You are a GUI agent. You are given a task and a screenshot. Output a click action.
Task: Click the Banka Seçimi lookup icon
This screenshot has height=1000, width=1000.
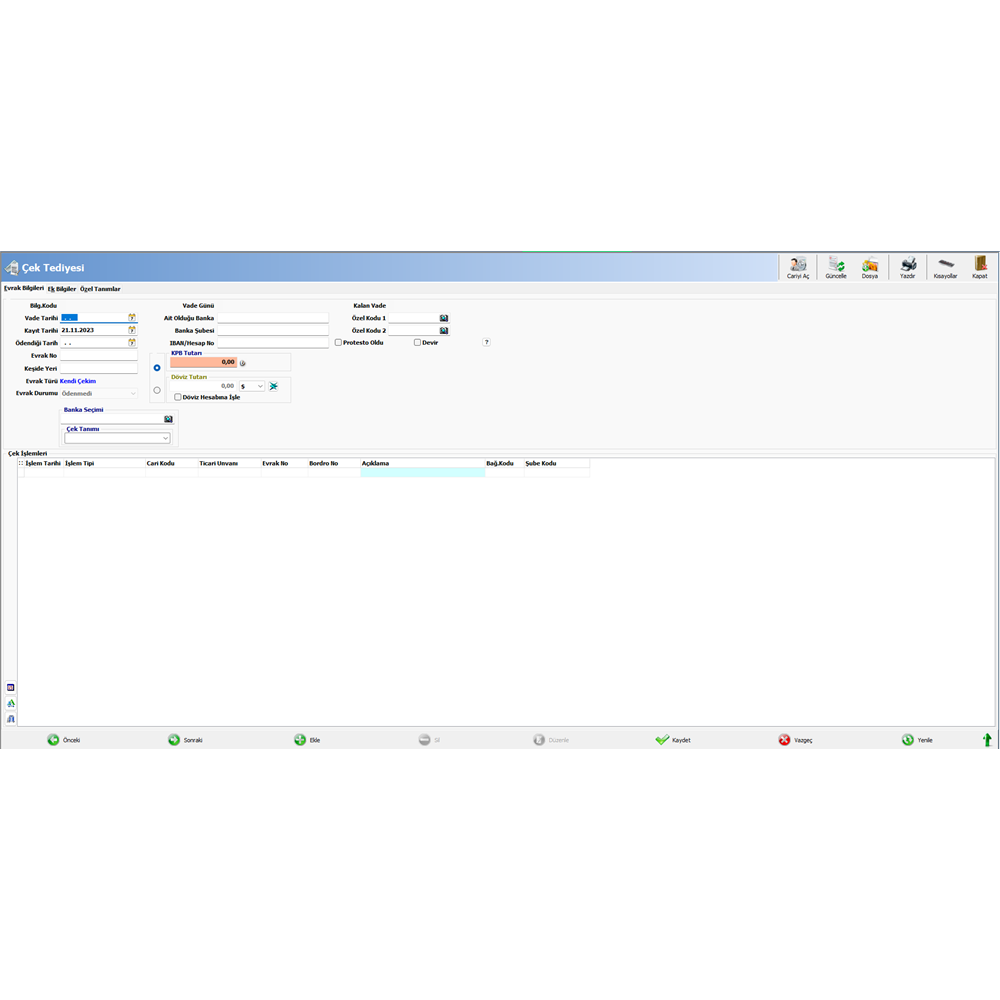tap(169, 418)
